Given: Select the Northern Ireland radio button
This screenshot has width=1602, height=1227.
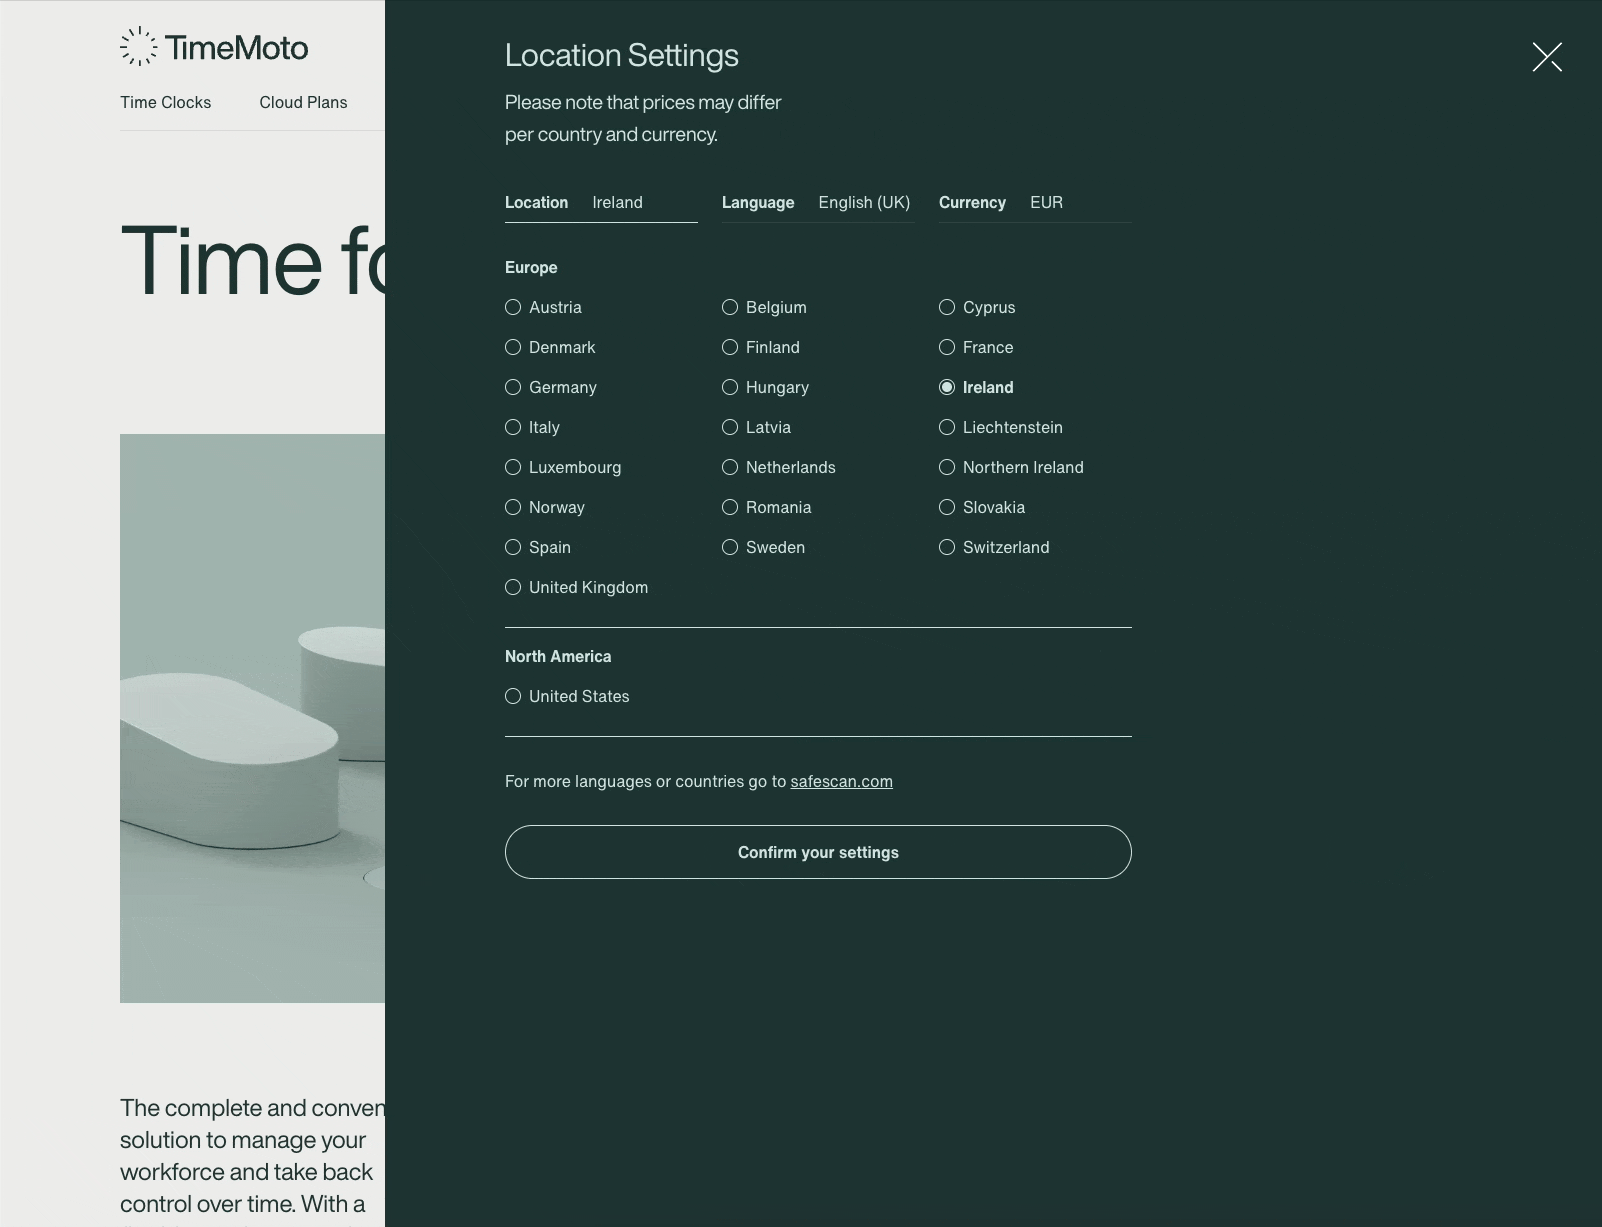Looking at the screenshot, I should click(x=948, y=468).
